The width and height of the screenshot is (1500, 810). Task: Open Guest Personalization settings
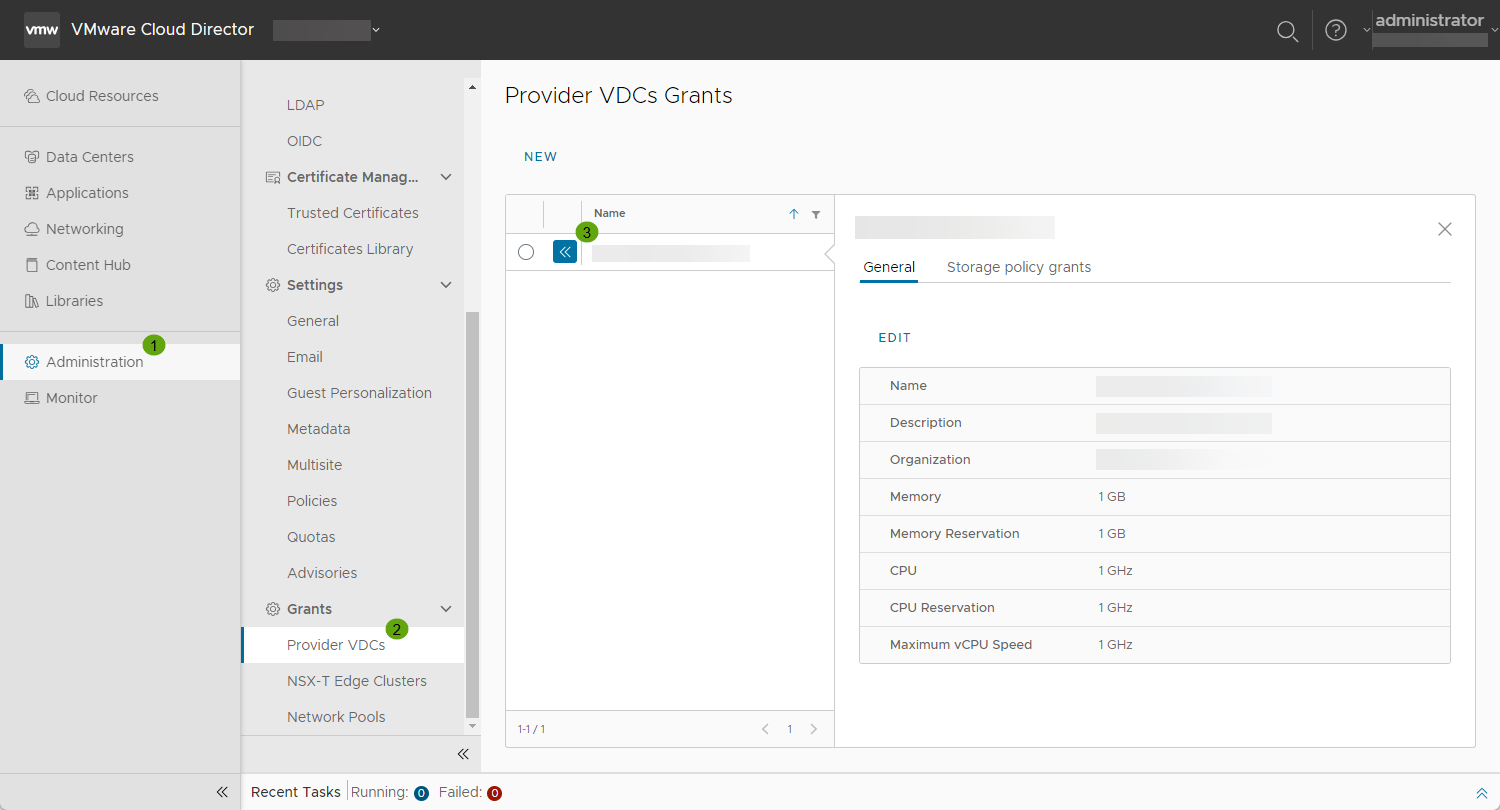coord(359,393)
